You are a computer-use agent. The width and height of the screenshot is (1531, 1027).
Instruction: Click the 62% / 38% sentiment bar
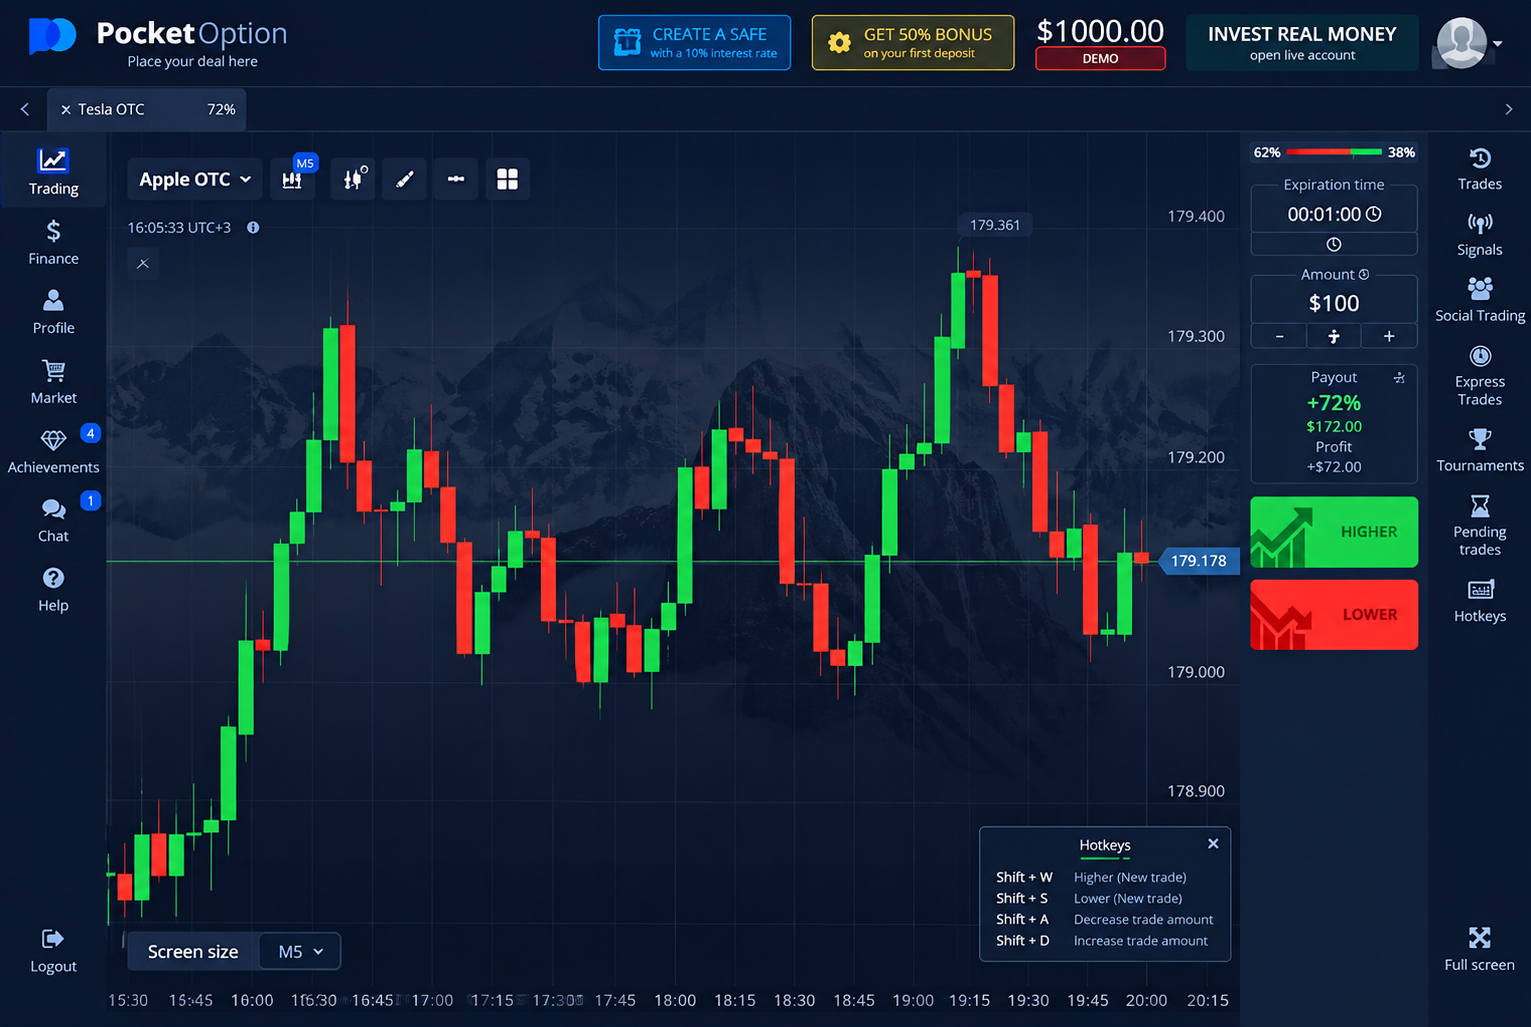pos(1333,152)
